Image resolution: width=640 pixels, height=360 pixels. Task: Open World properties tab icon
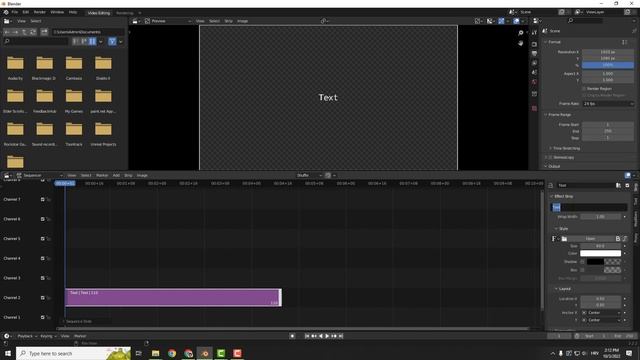click(534, 82)
